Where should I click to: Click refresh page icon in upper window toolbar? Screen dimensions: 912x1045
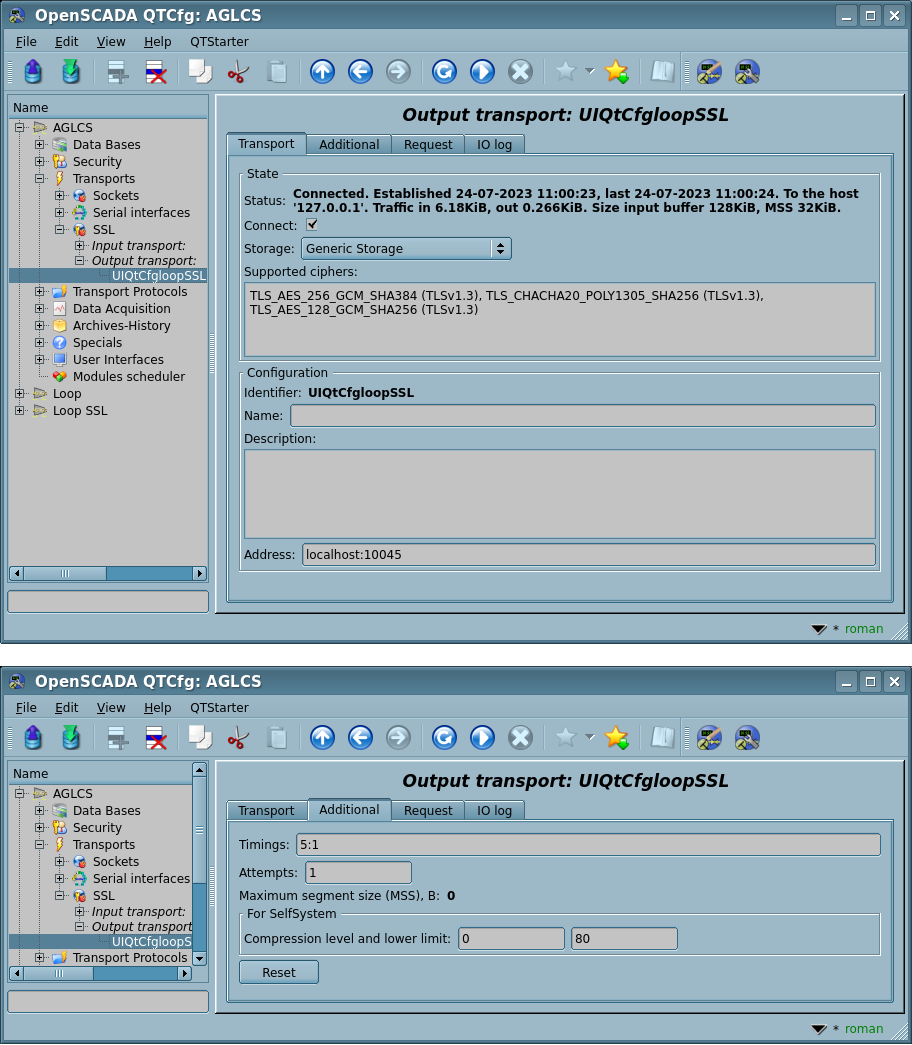point(444,72)
